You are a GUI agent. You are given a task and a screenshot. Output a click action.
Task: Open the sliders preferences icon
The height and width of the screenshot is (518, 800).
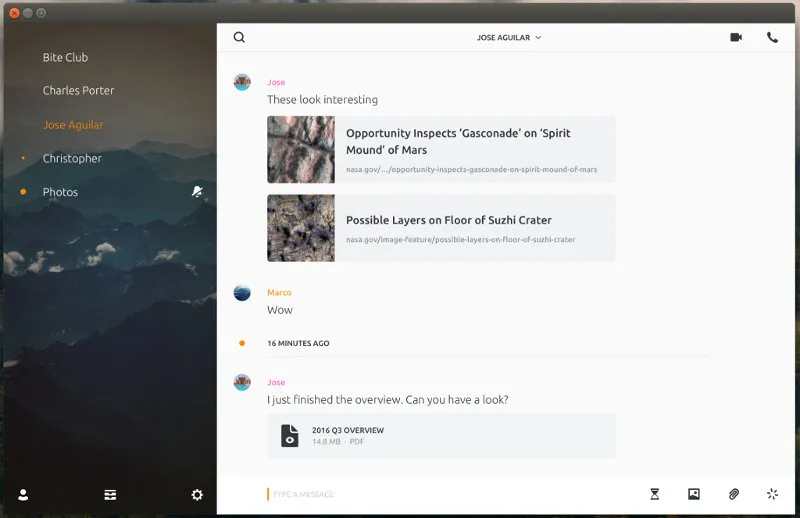110,495
